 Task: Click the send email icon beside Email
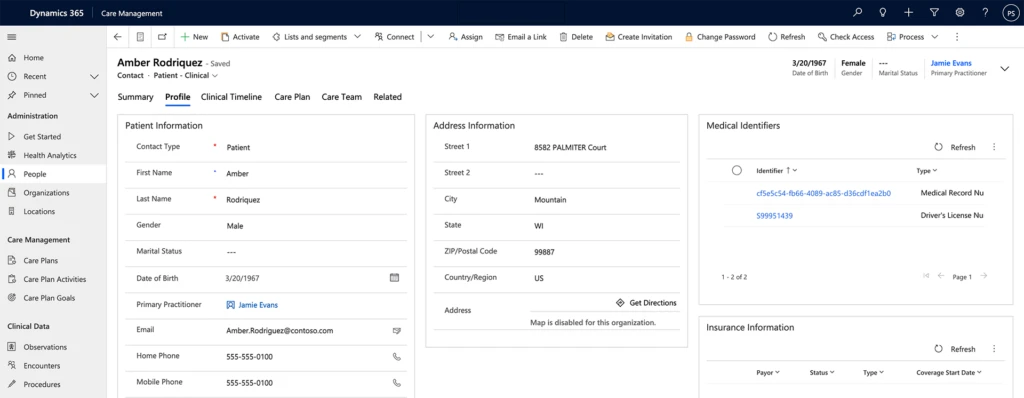click(396, 331)
